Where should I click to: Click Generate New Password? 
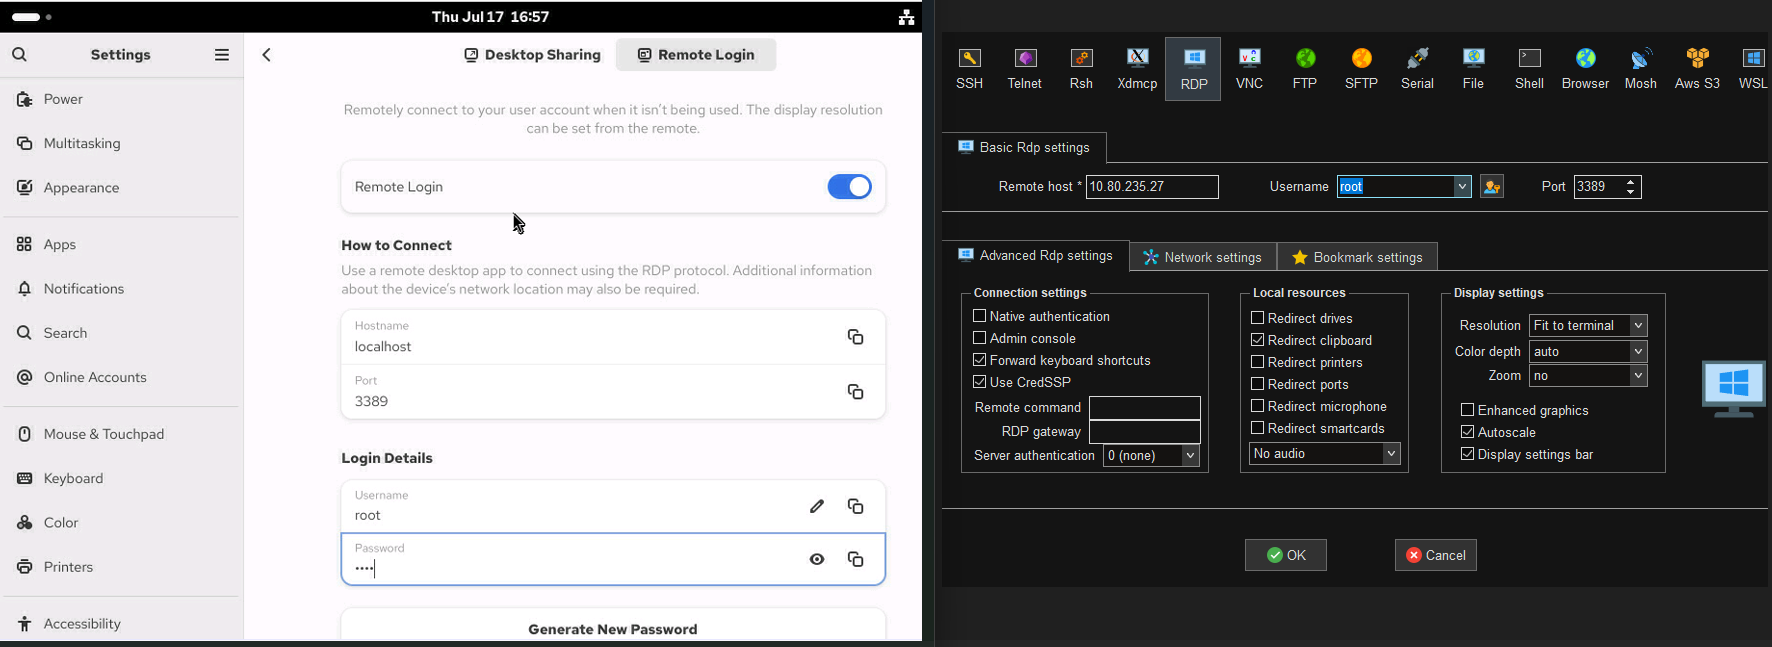613,628
